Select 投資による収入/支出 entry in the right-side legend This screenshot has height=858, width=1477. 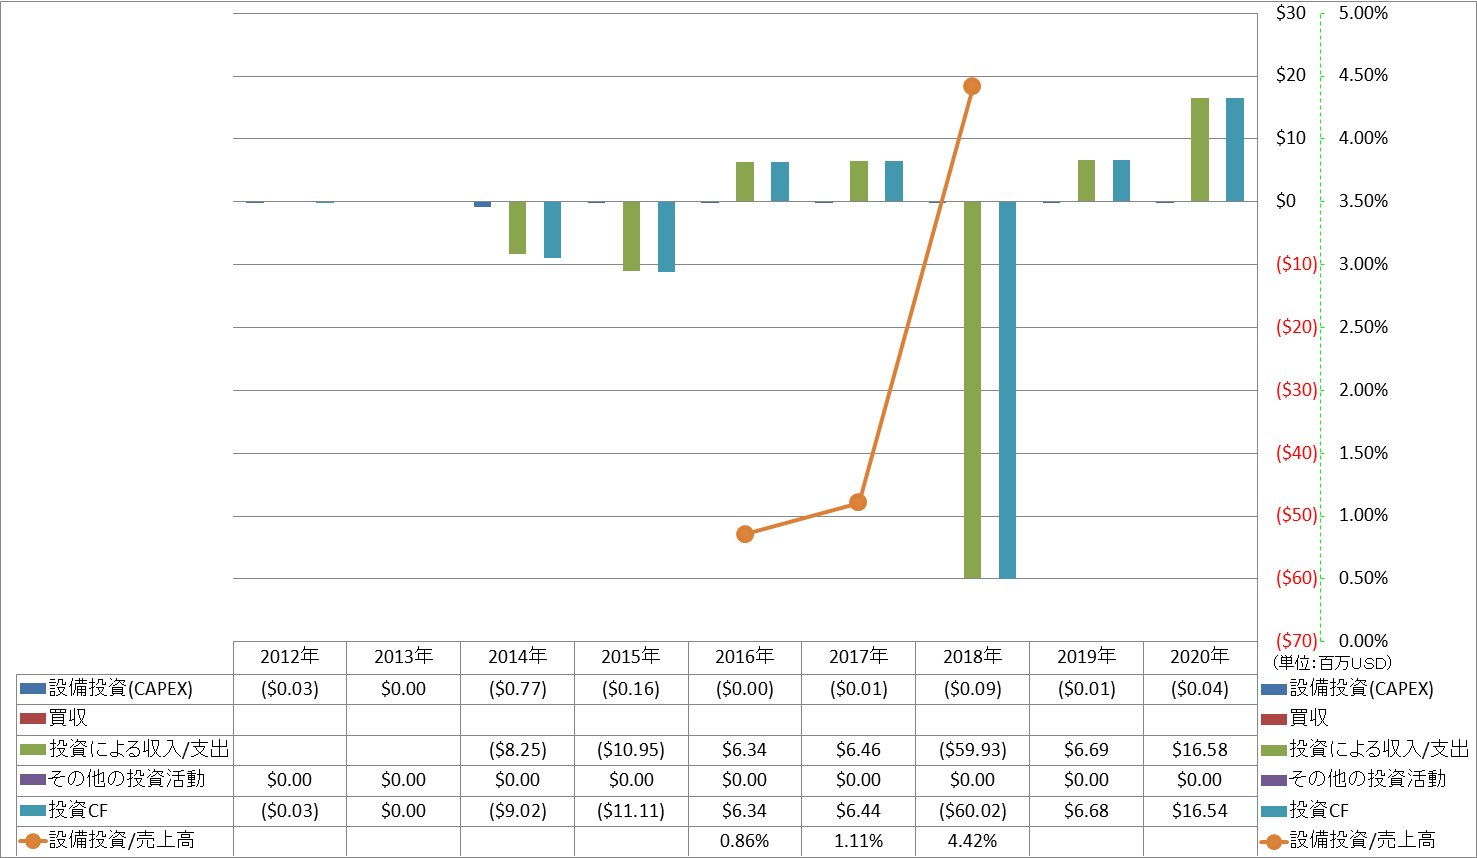[1365, 749]
